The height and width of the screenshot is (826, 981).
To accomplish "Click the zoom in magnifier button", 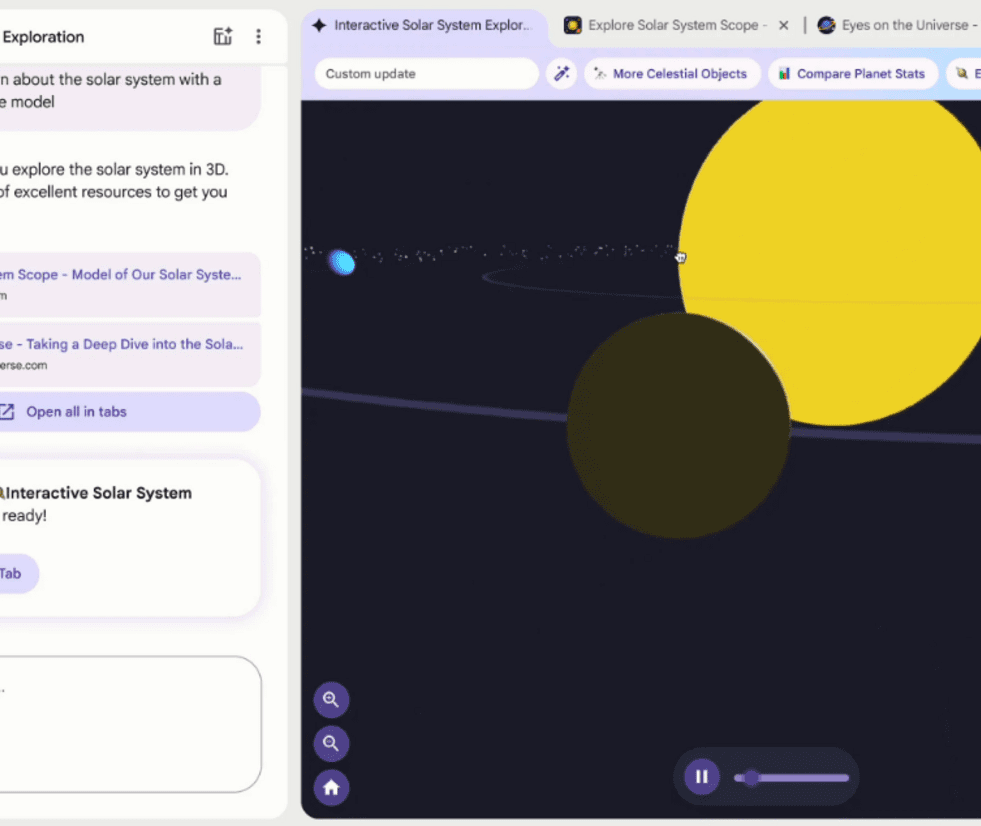I will pos(331,700).
